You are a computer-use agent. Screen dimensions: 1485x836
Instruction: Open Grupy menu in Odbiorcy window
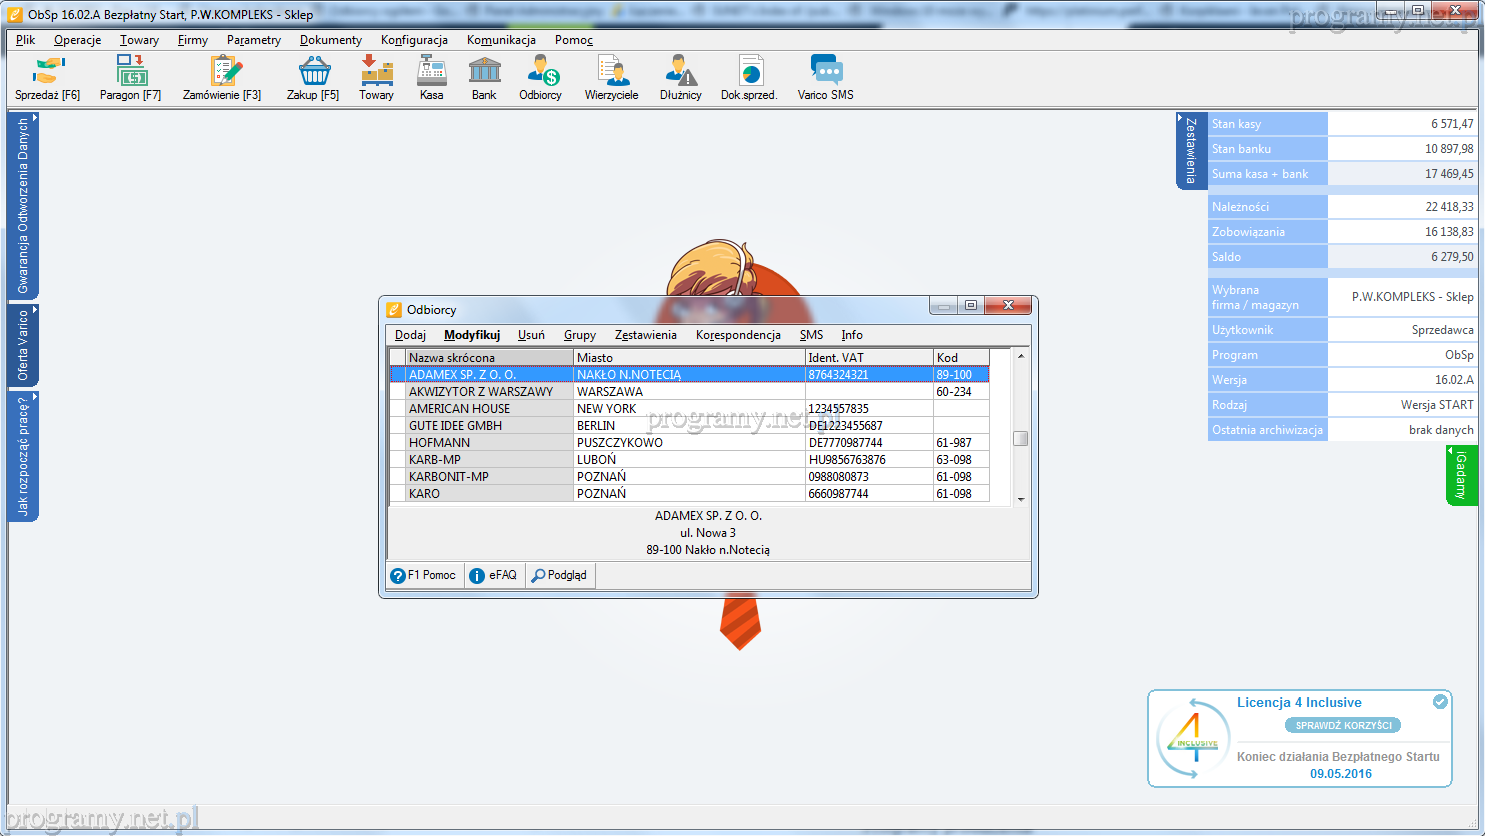click(579, 335)
